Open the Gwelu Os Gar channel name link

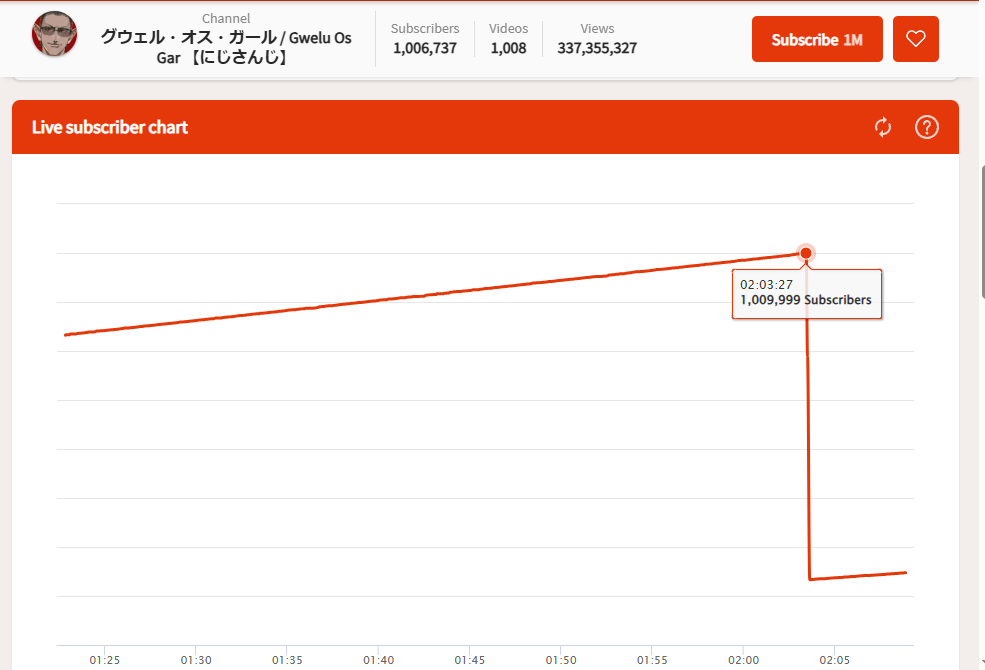(226, 47)
